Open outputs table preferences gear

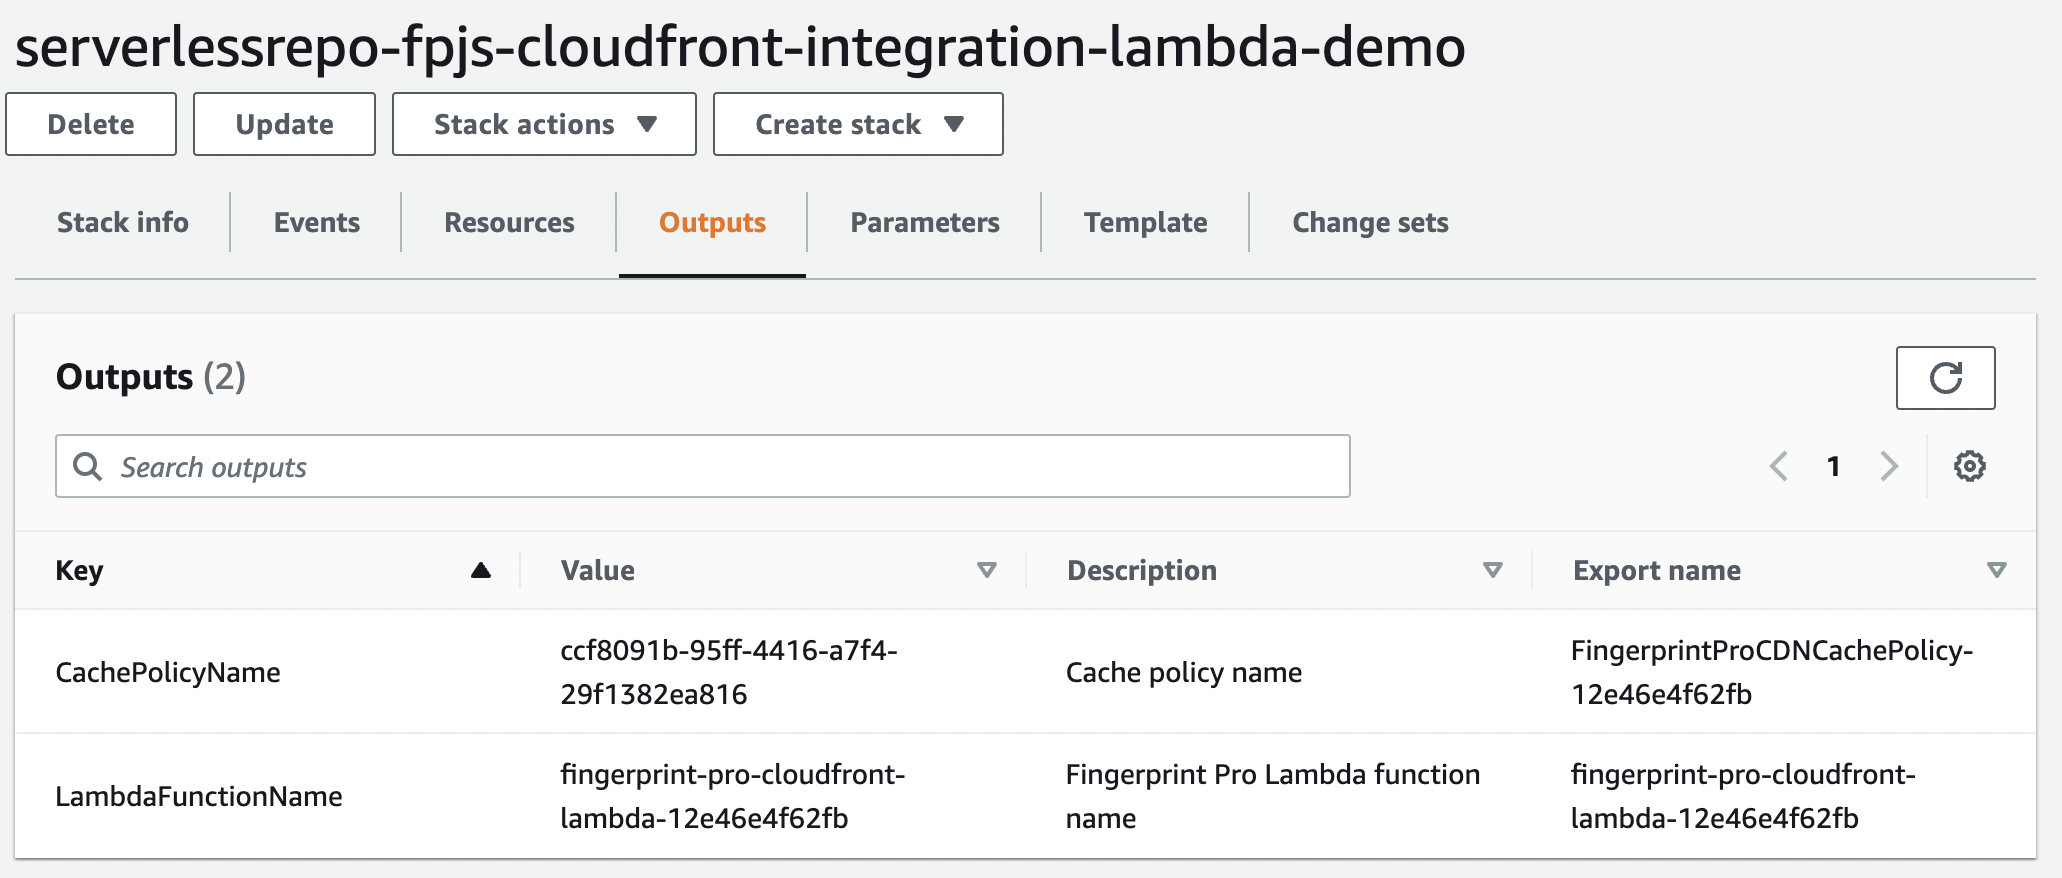point(1969,466)
